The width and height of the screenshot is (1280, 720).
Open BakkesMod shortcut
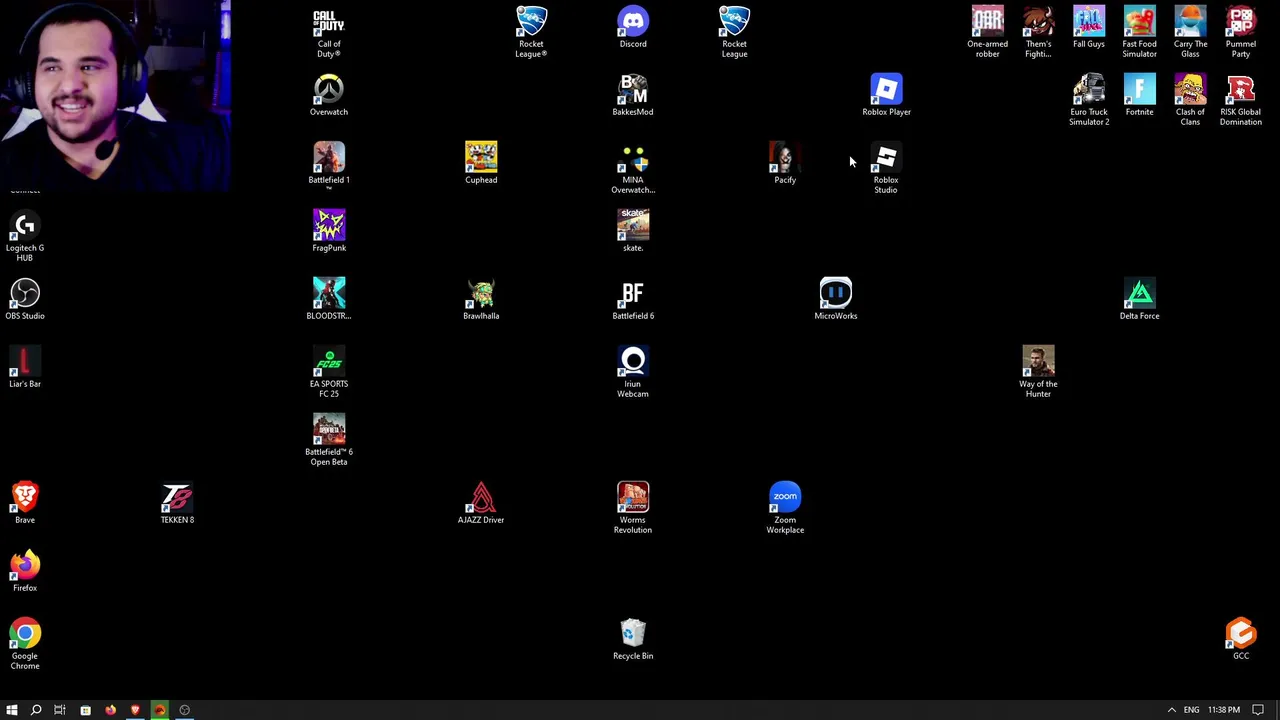633,95
